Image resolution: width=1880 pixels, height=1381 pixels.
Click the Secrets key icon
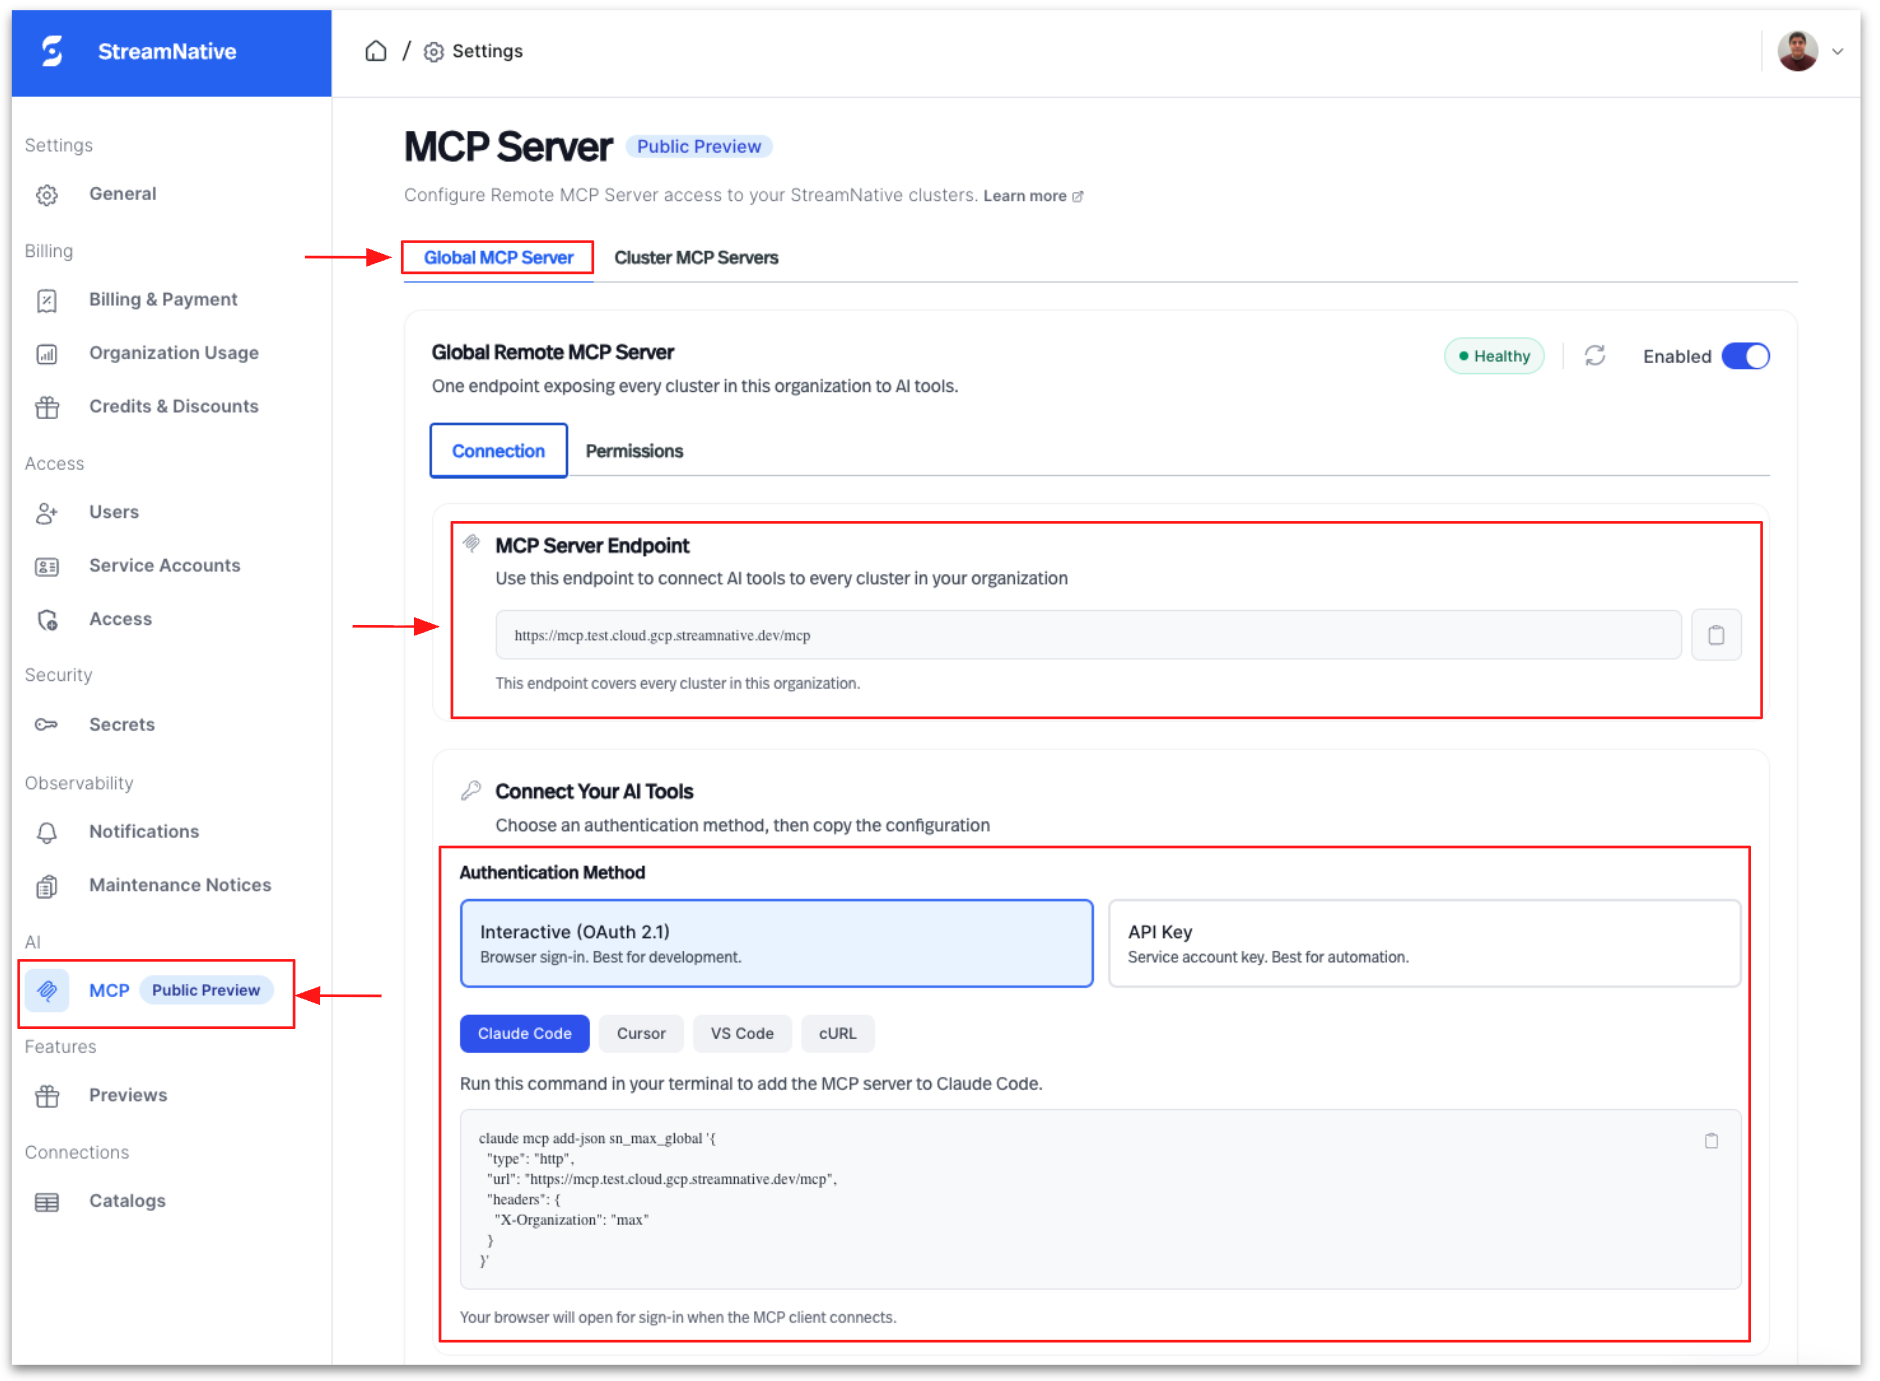[x=47, y=725]
